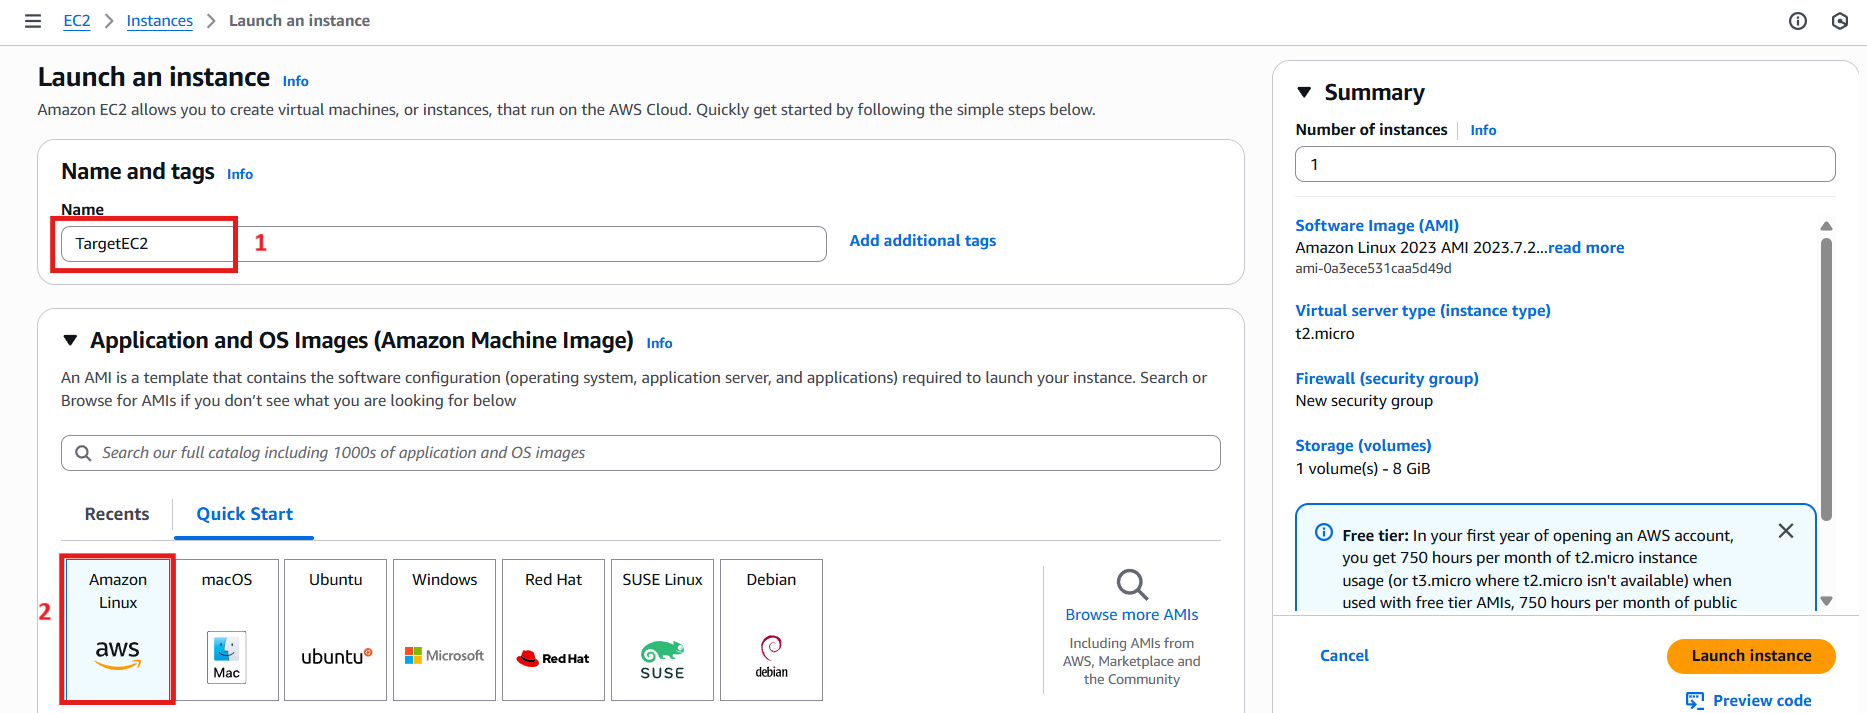Click the instance Name input field
1867x713 pixels.
(444, 244)
